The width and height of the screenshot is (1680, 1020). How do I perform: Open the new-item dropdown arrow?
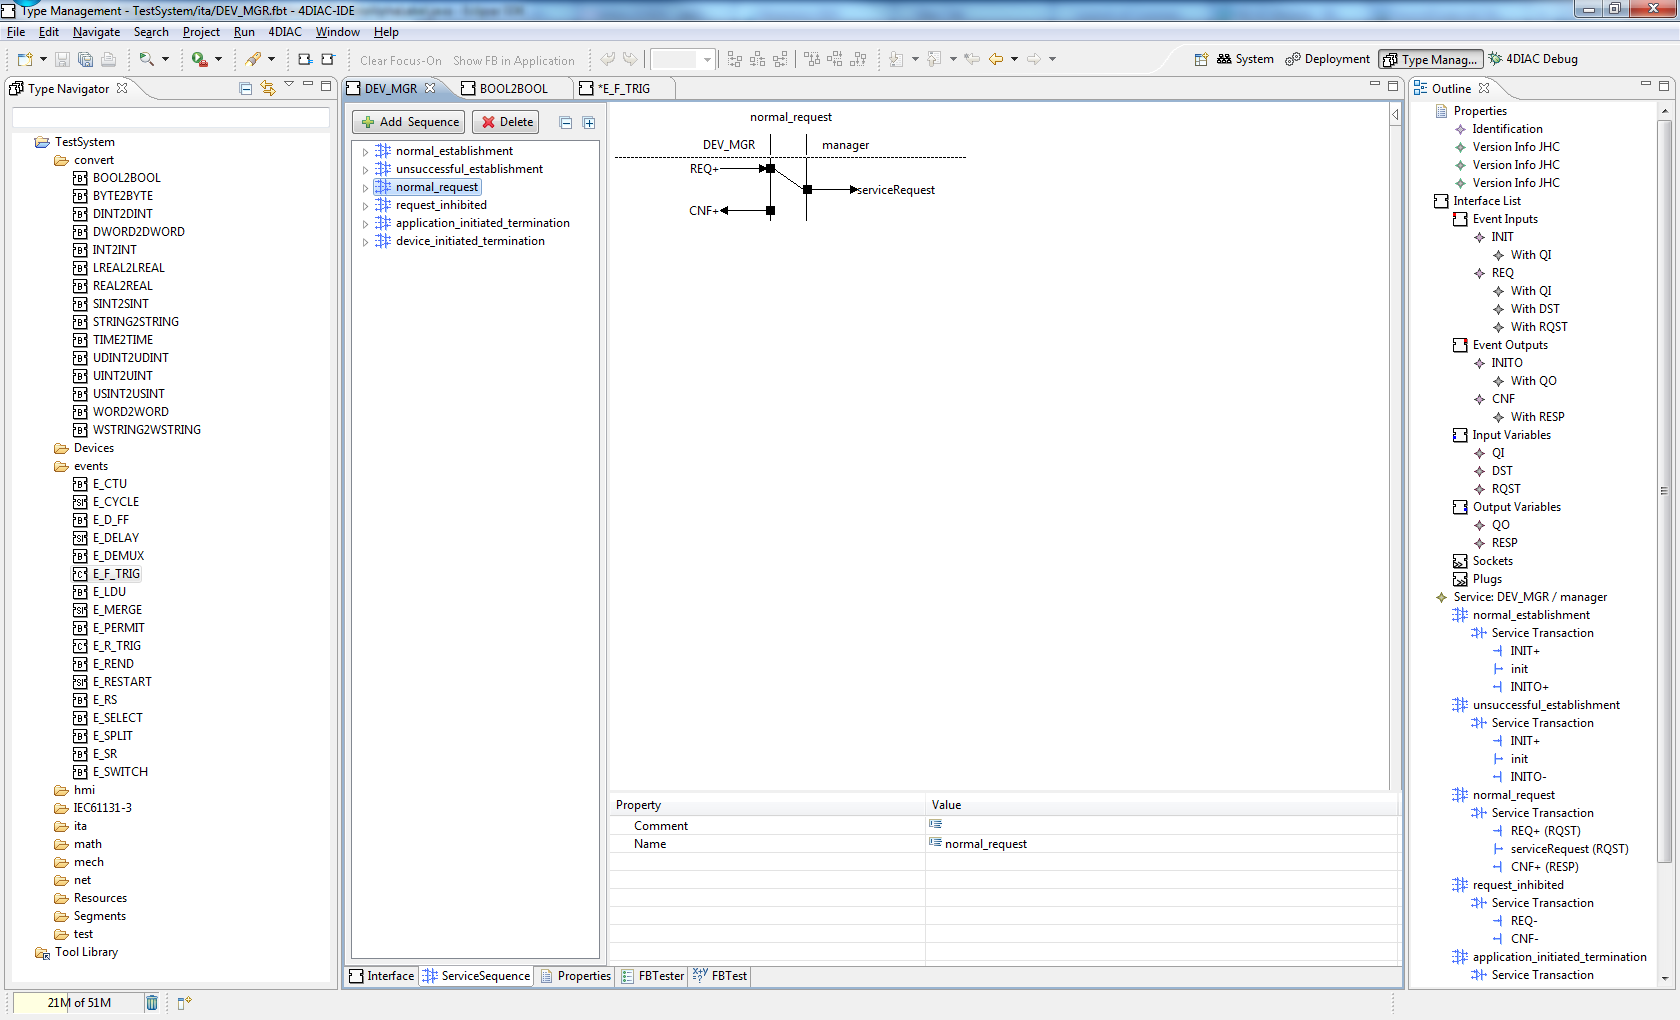tap(43, 60)
